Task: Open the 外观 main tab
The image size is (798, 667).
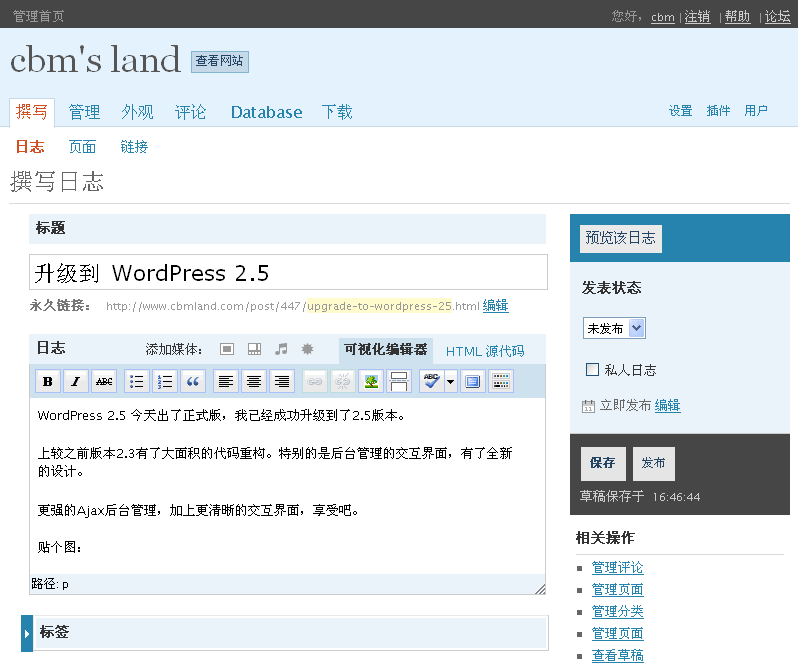Action: 137,112
